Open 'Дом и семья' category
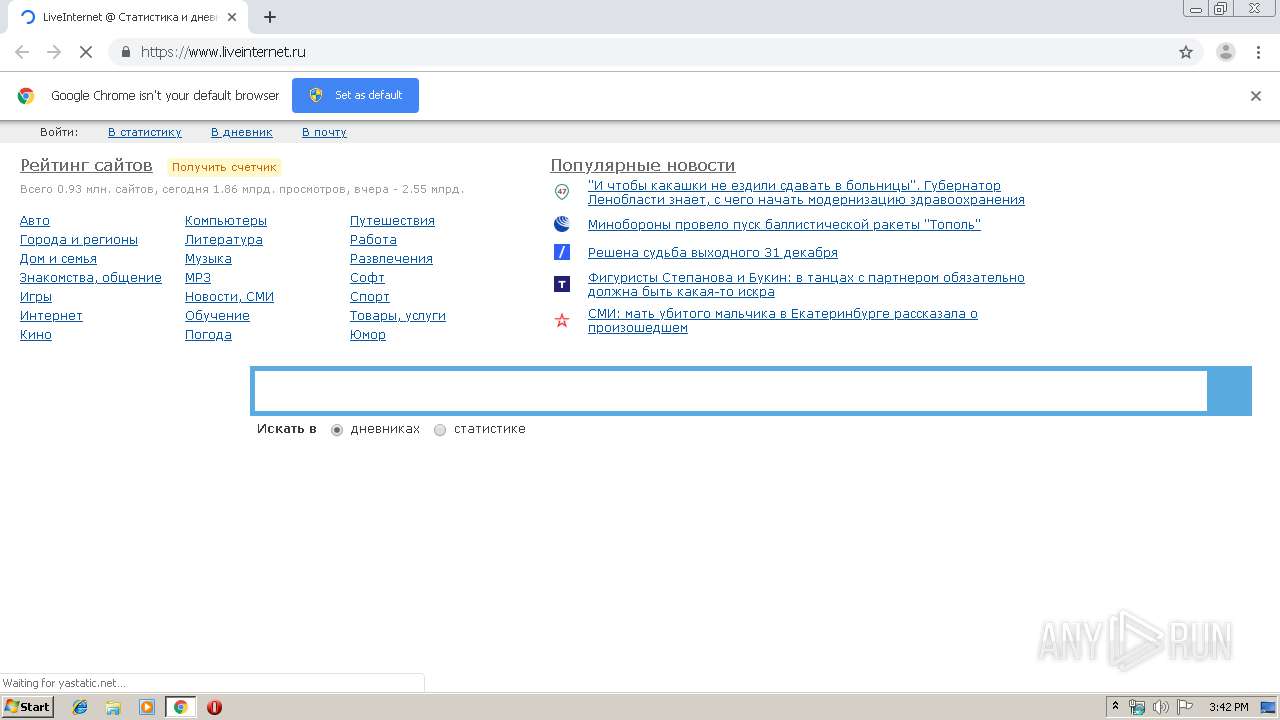 58,259
